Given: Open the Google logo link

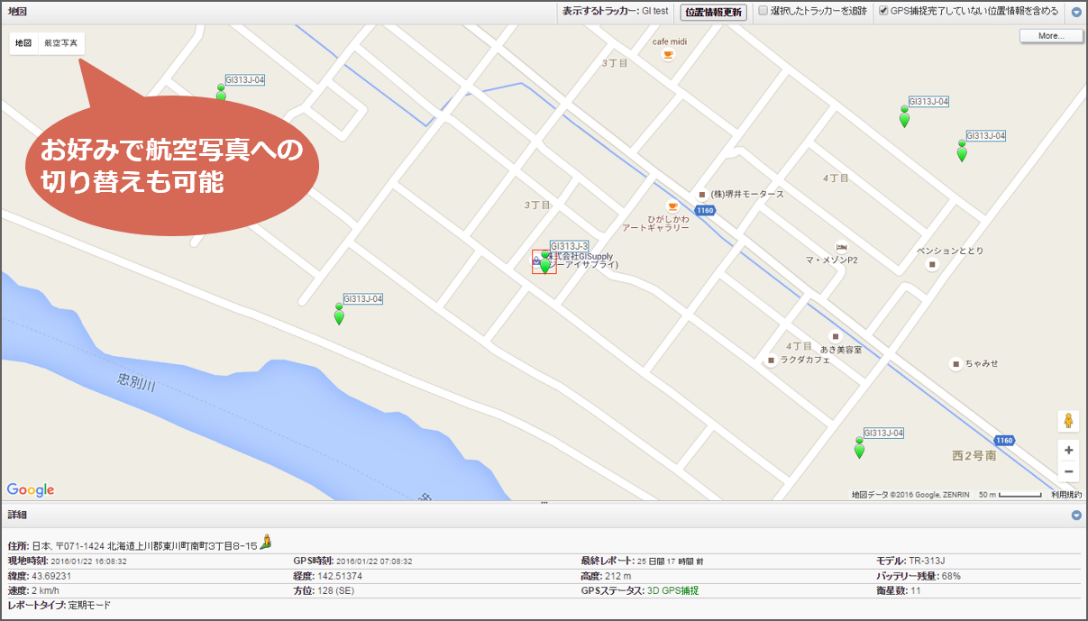Looking at the screenshot, I should 31,490.
